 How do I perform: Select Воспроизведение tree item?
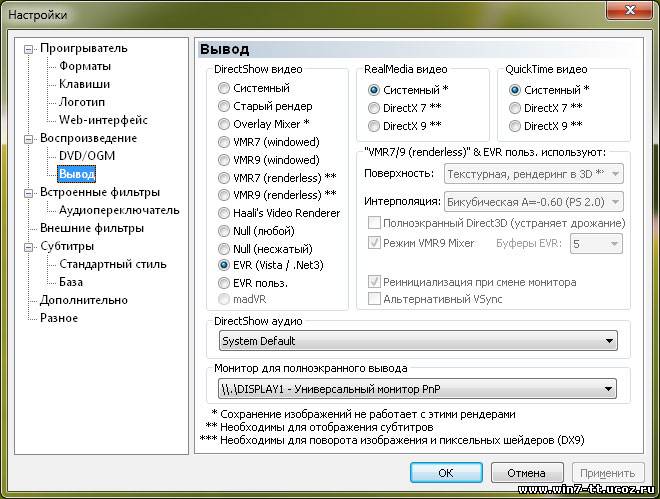pos(88,138)
